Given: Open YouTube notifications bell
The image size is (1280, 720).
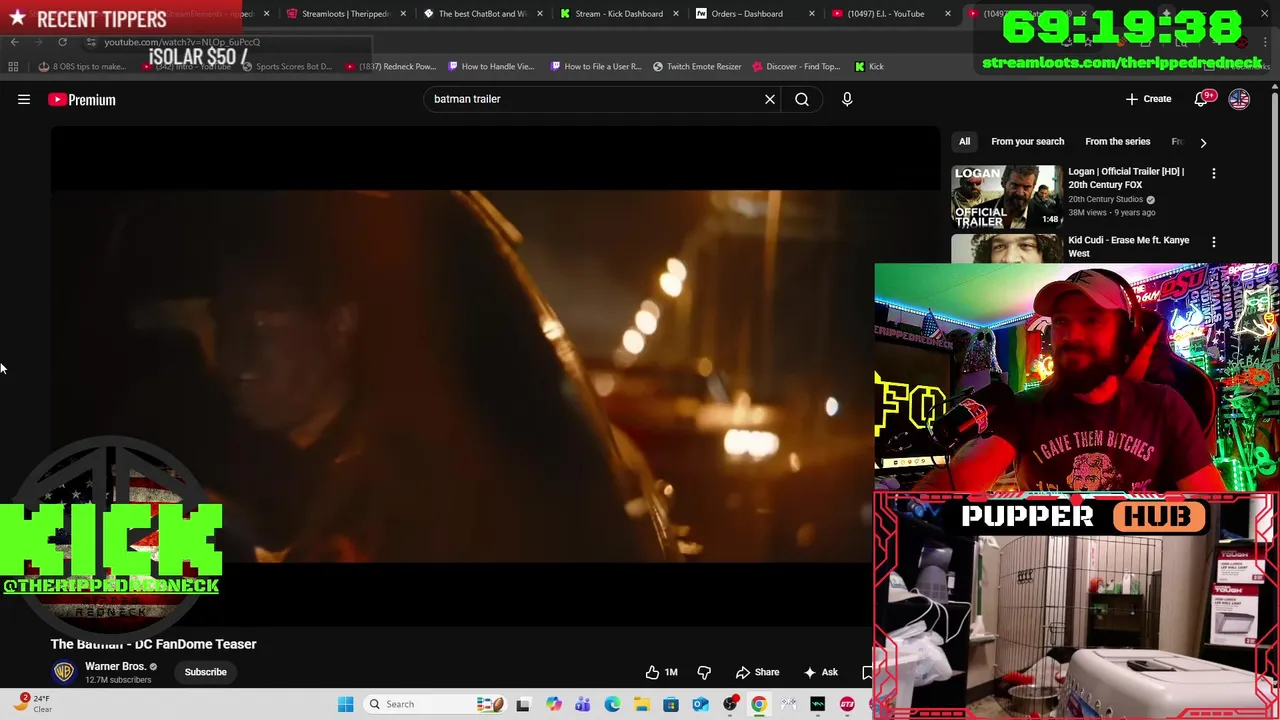Looking at the screenshot, I should click(x=1202, y=99).
